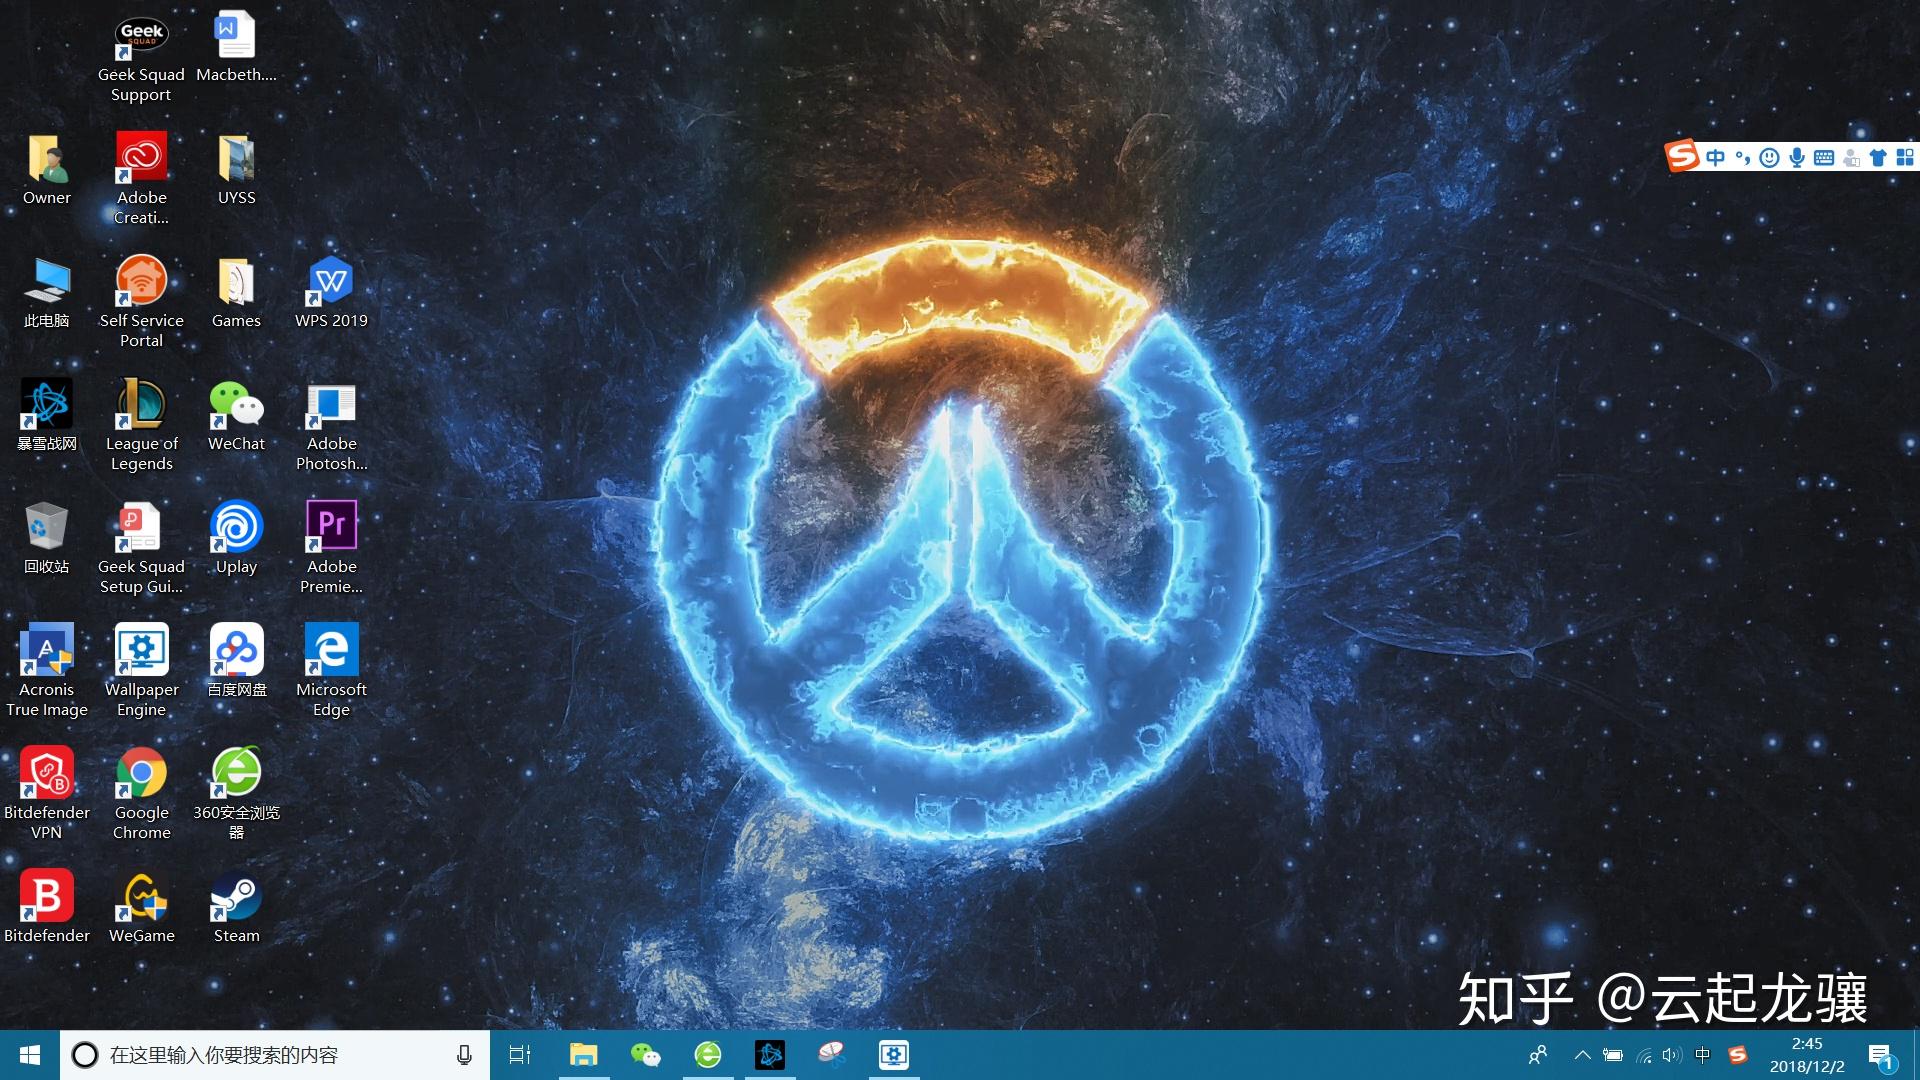The width and height of the screenshot is (1920, 1080).
Task: Start WPS 2019 from the desktop
Action: tap(331, 282)
